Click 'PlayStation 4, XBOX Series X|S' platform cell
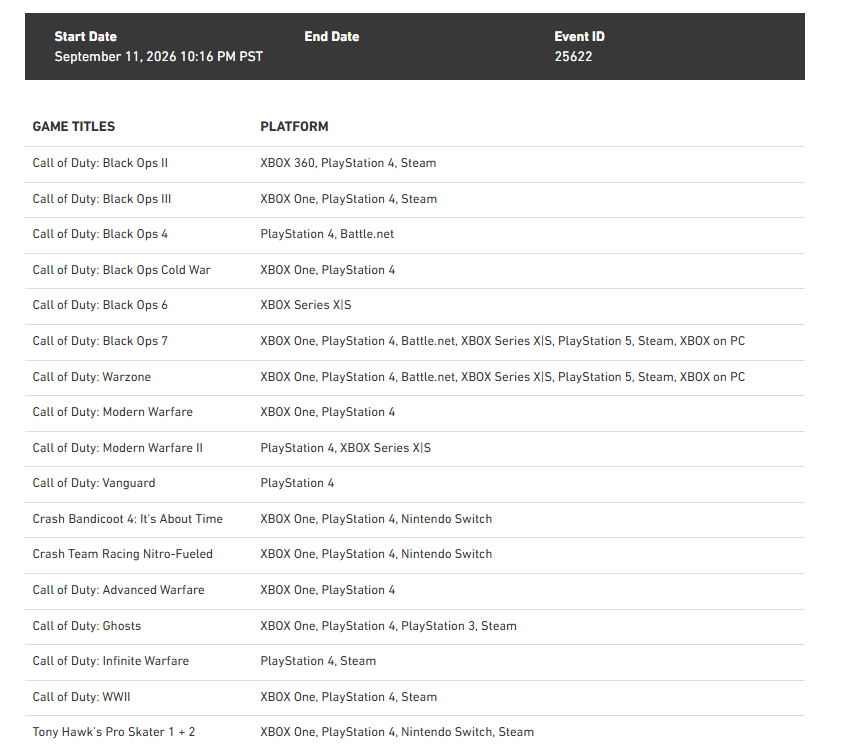This screenshot has width=844, height=755. point(346,448)
